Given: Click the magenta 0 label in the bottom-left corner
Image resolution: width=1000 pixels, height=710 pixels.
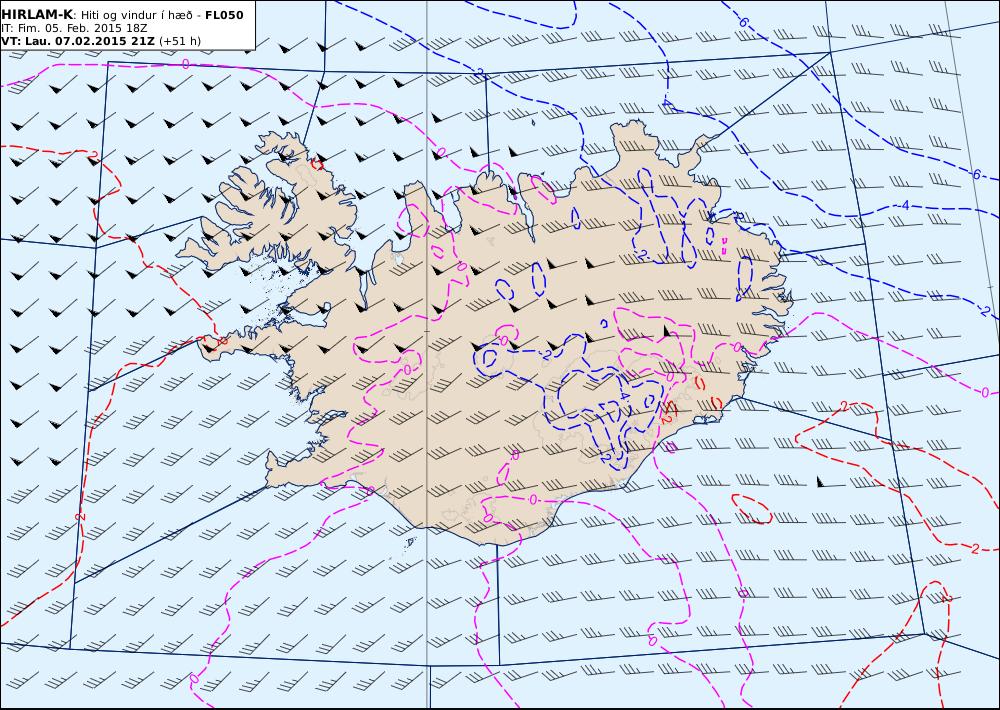Looking at the screenshot, I should (x=194, y=679).
